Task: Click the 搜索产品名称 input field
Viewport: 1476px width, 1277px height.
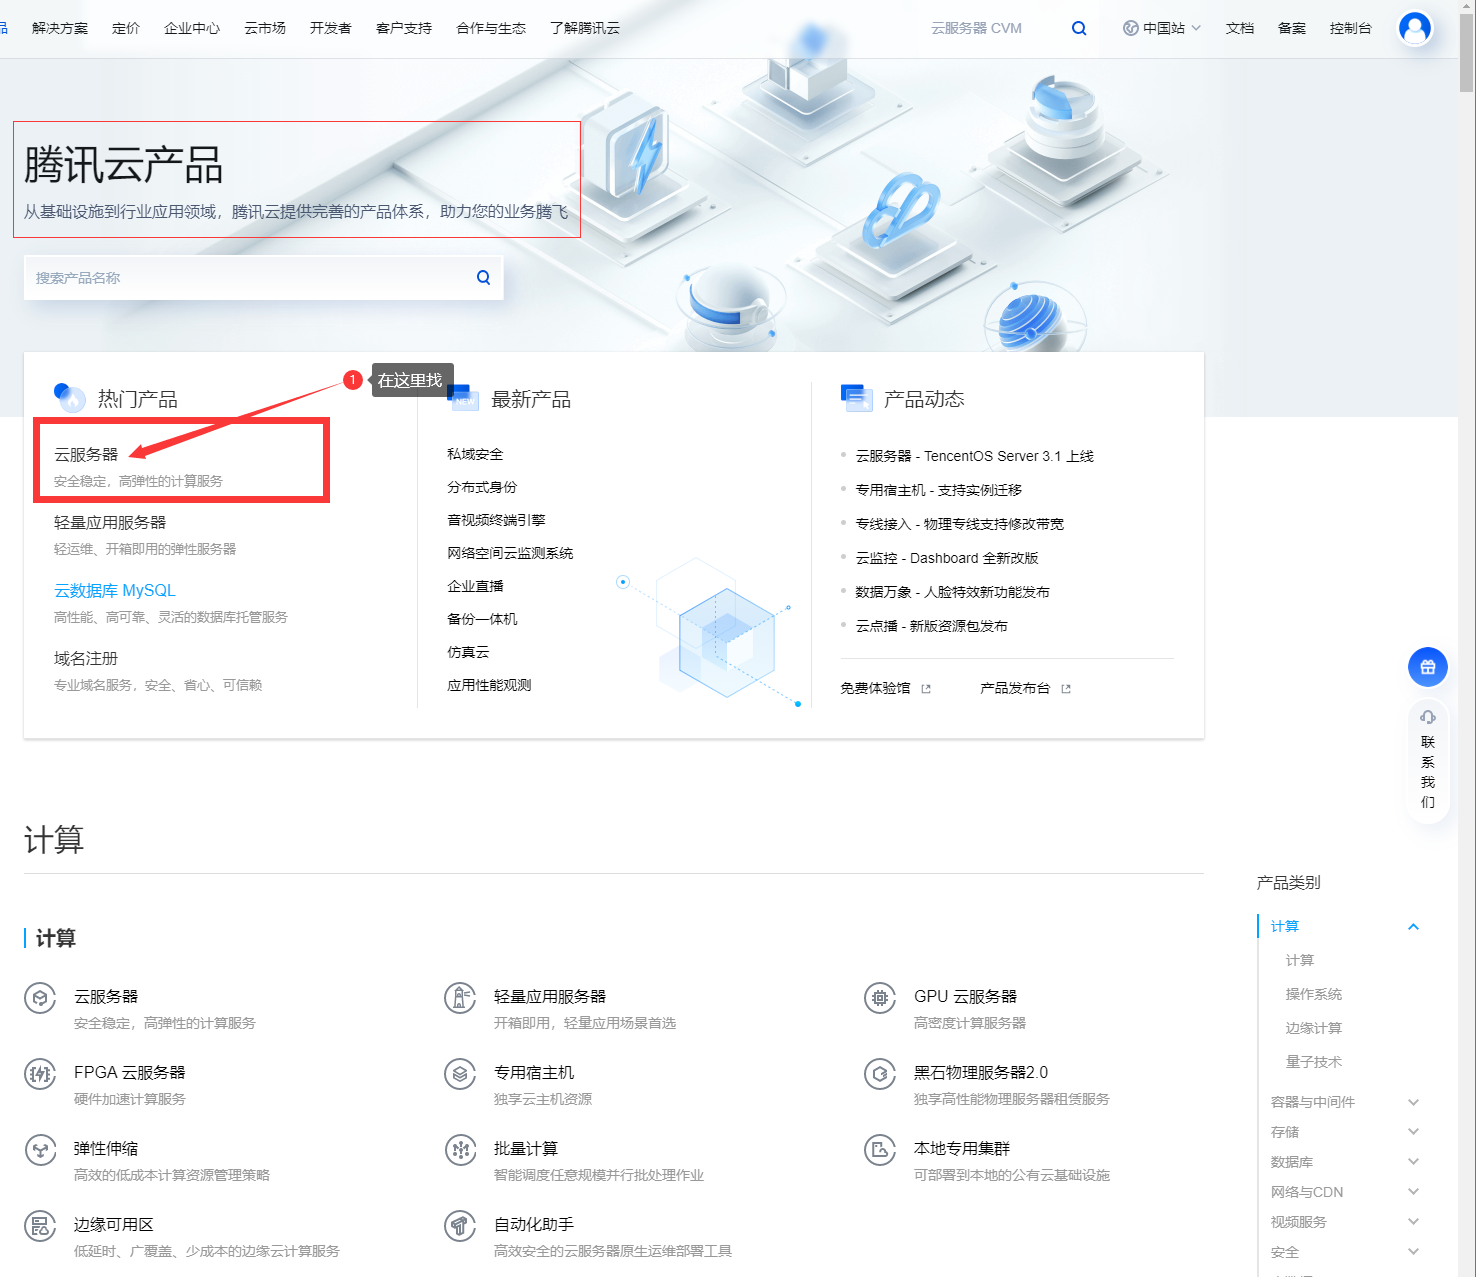Action: click(250, 277)
